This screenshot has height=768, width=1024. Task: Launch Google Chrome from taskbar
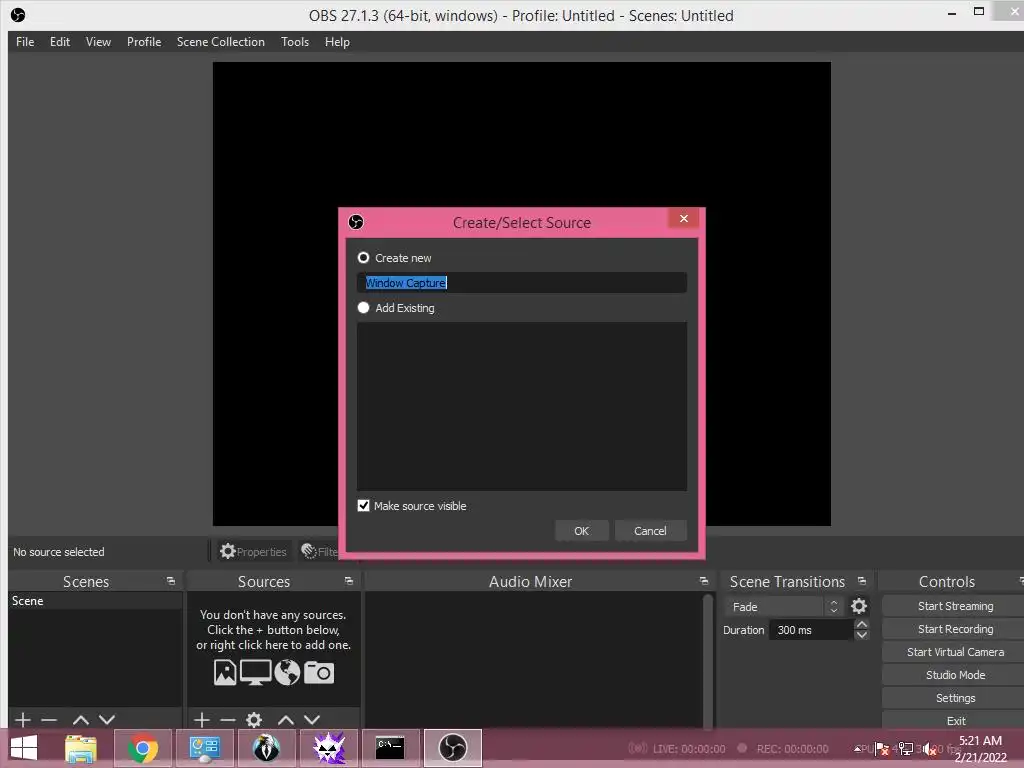142,748
